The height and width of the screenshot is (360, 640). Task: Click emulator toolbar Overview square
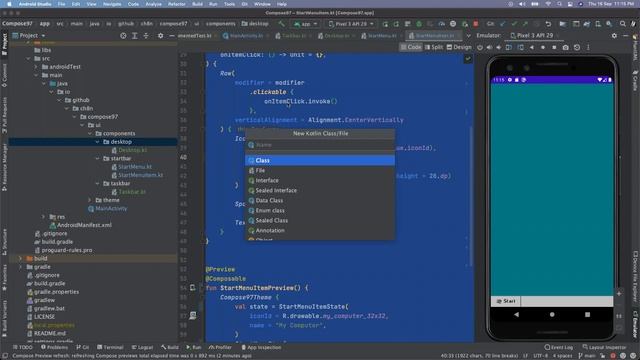pos(554,47)
